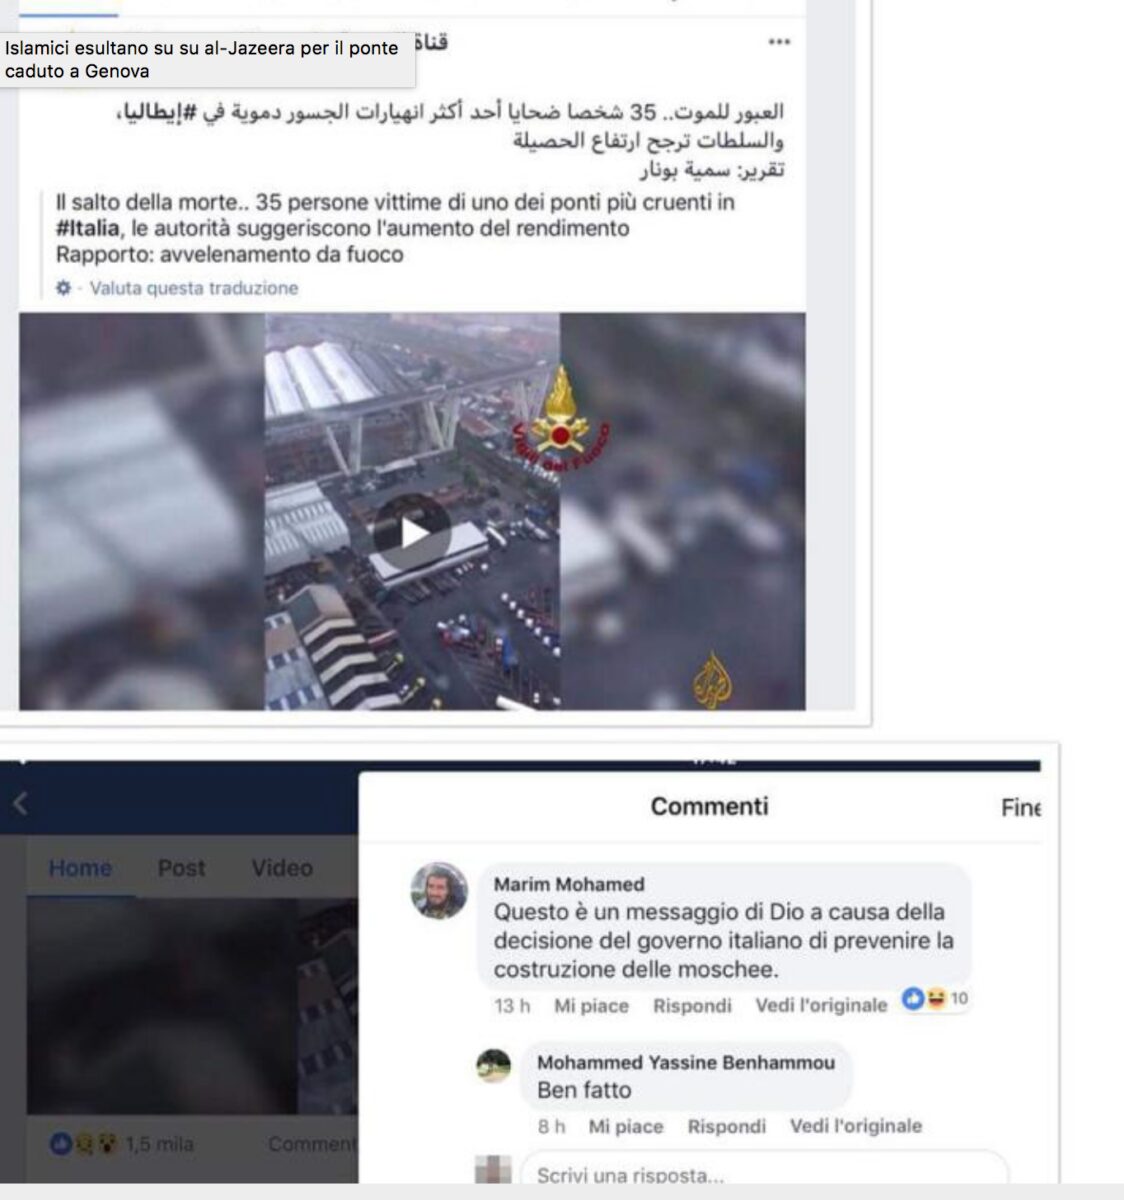Image resolution: width=1124 pixels, height=1200 pixels.
Task: Open Marim Mohamed's profile picture
Action: [x=439, y=890]
